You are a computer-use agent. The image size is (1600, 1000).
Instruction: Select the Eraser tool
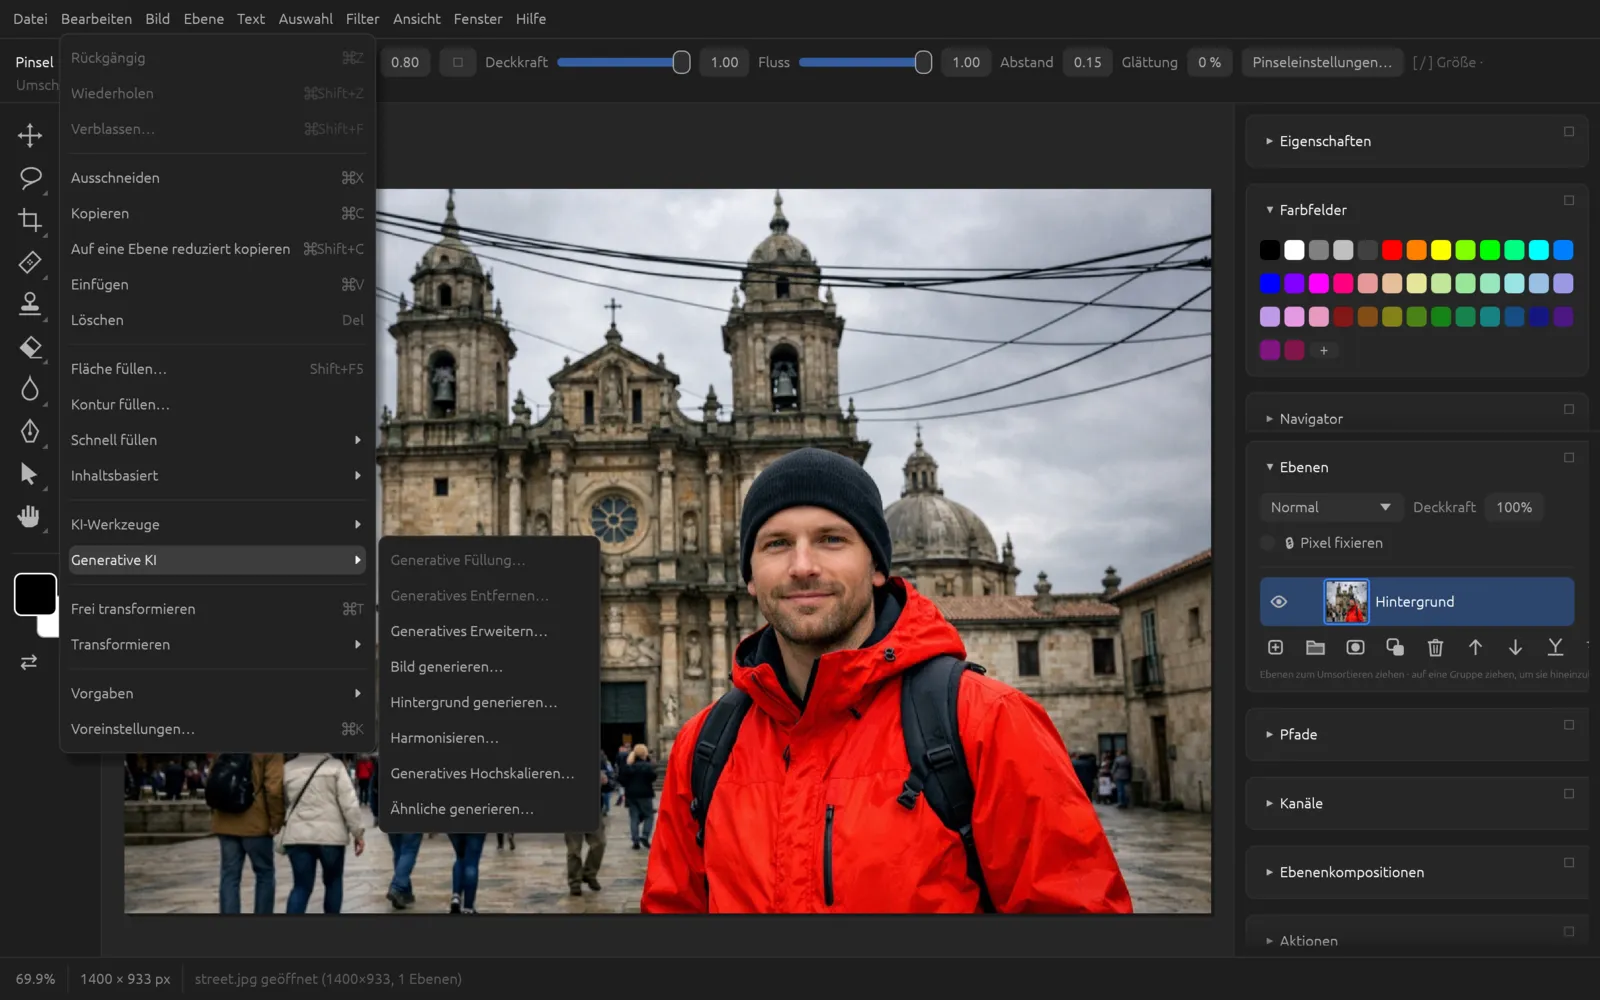[30, 347]
